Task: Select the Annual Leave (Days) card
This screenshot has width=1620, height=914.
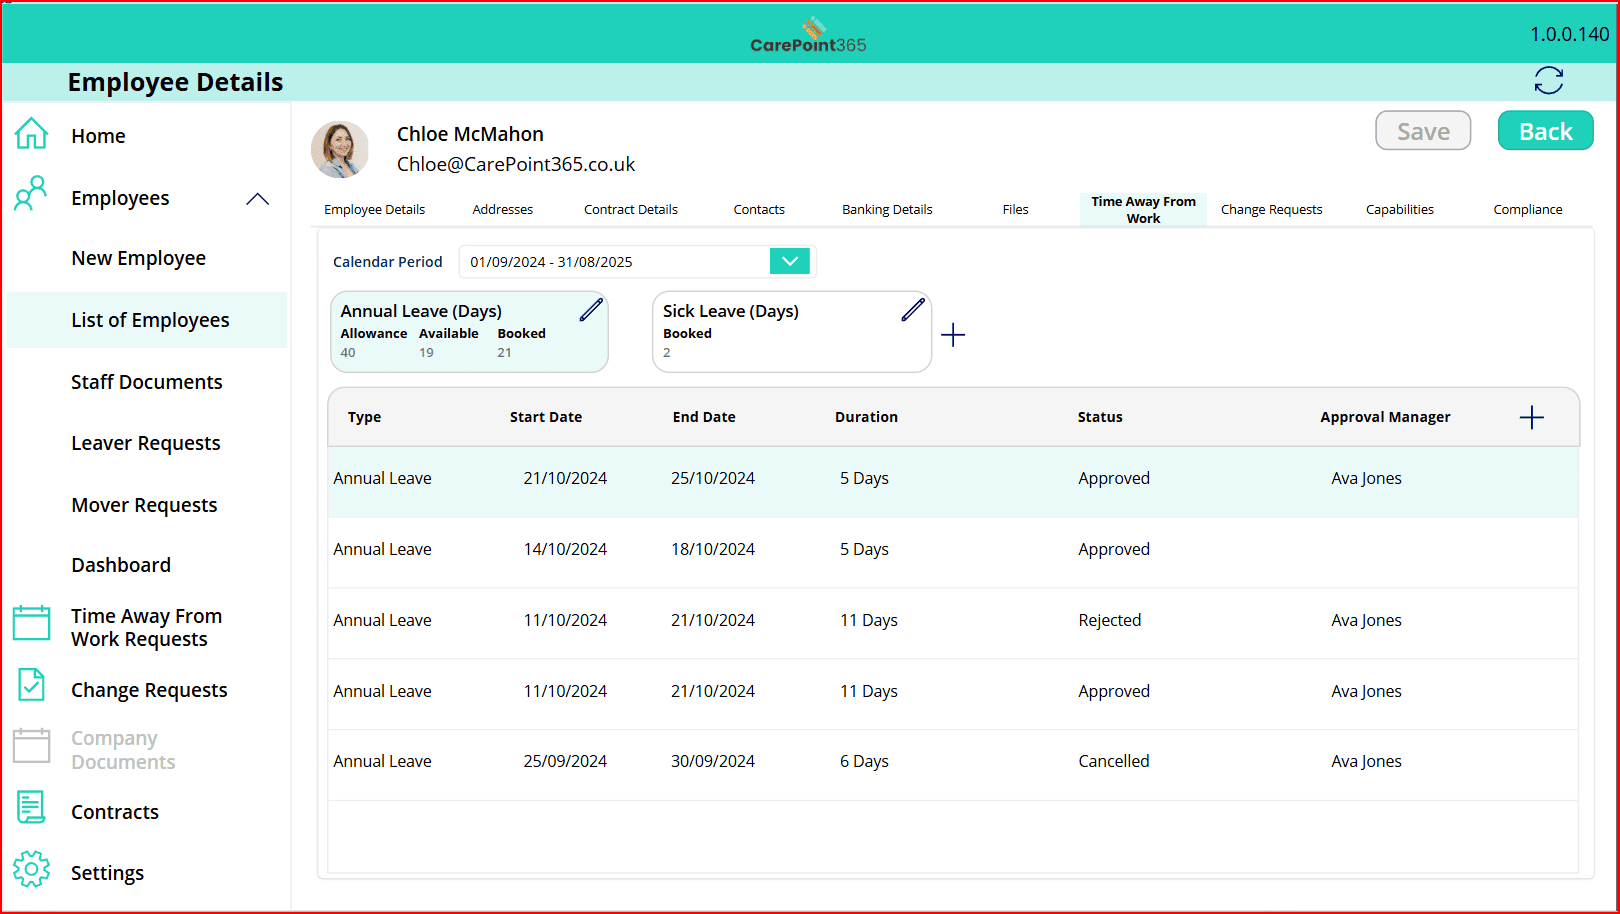Action: tap(469, 332)
